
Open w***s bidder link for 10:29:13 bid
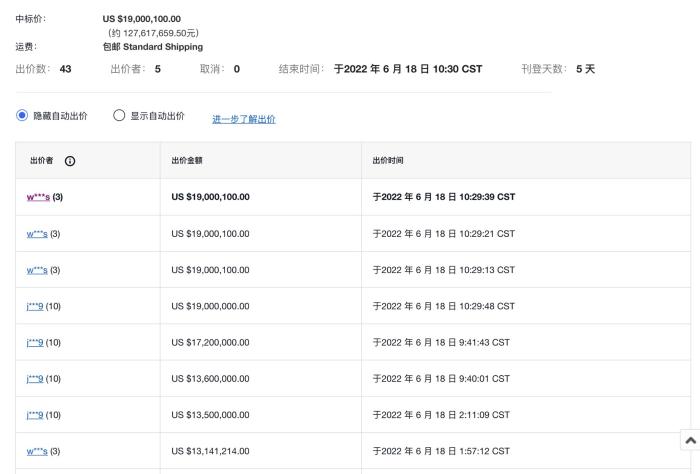point(38,270)
